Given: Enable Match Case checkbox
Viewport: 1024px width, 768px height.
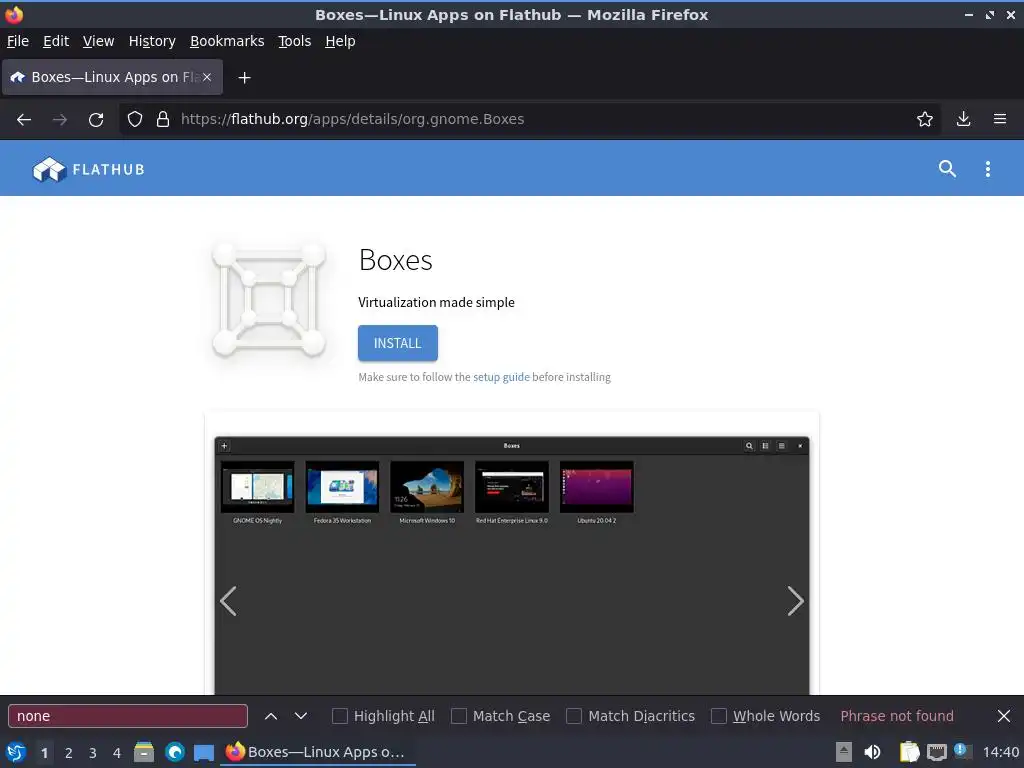Looking at the screenshot, I should coord(459,716).
